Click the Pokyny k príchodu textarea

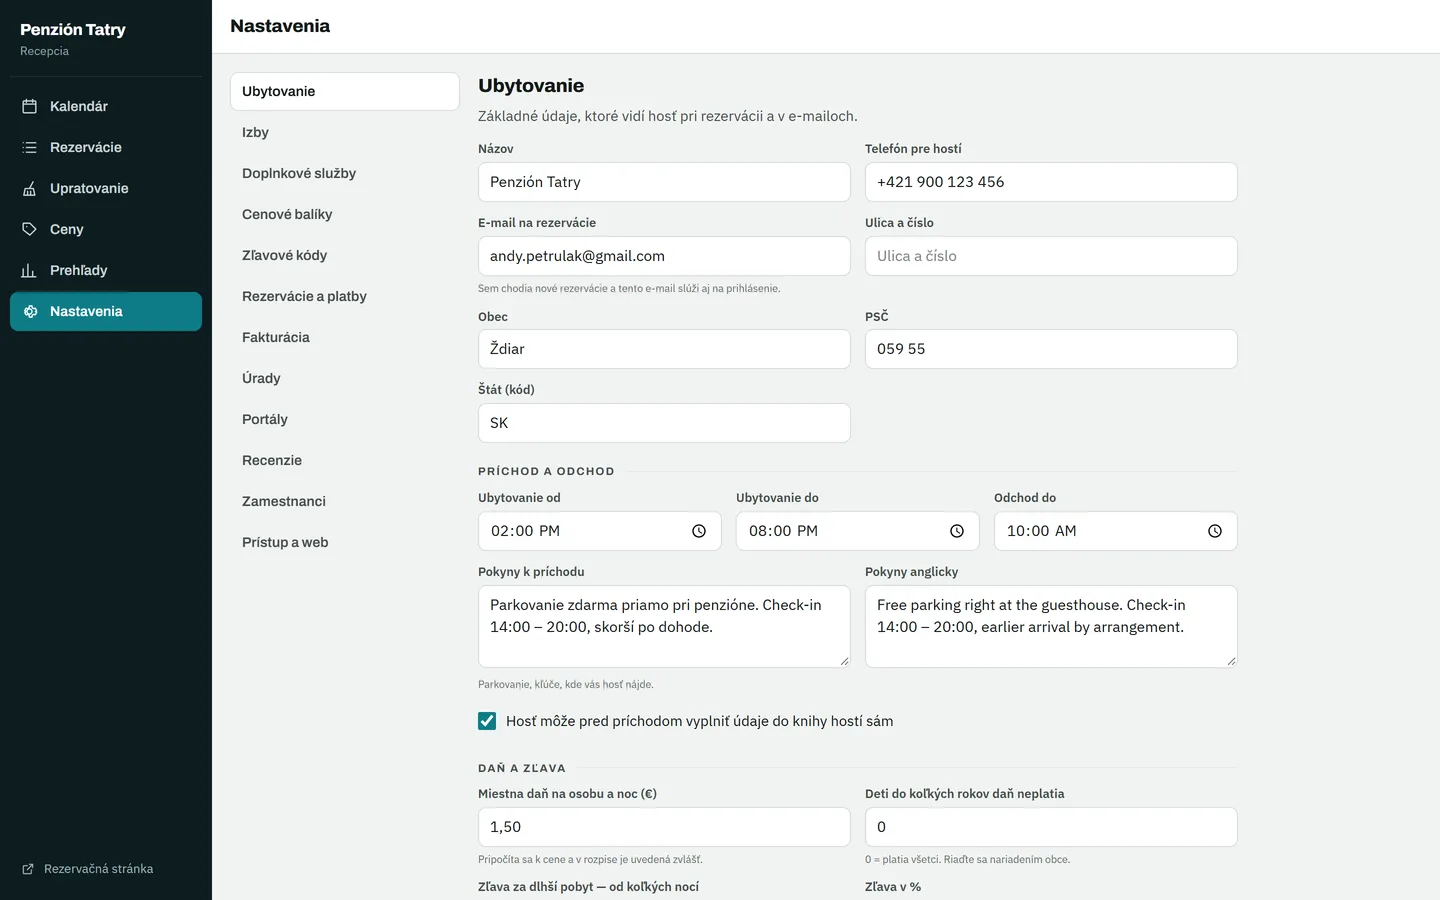664,626
